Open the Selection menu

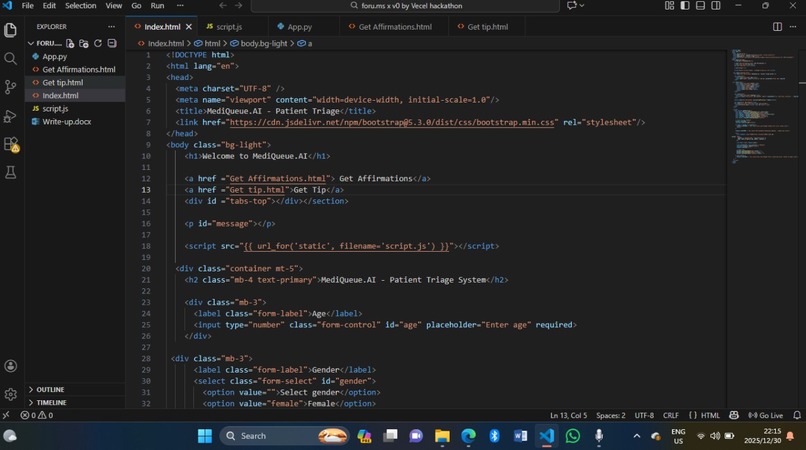pos(81,6)
